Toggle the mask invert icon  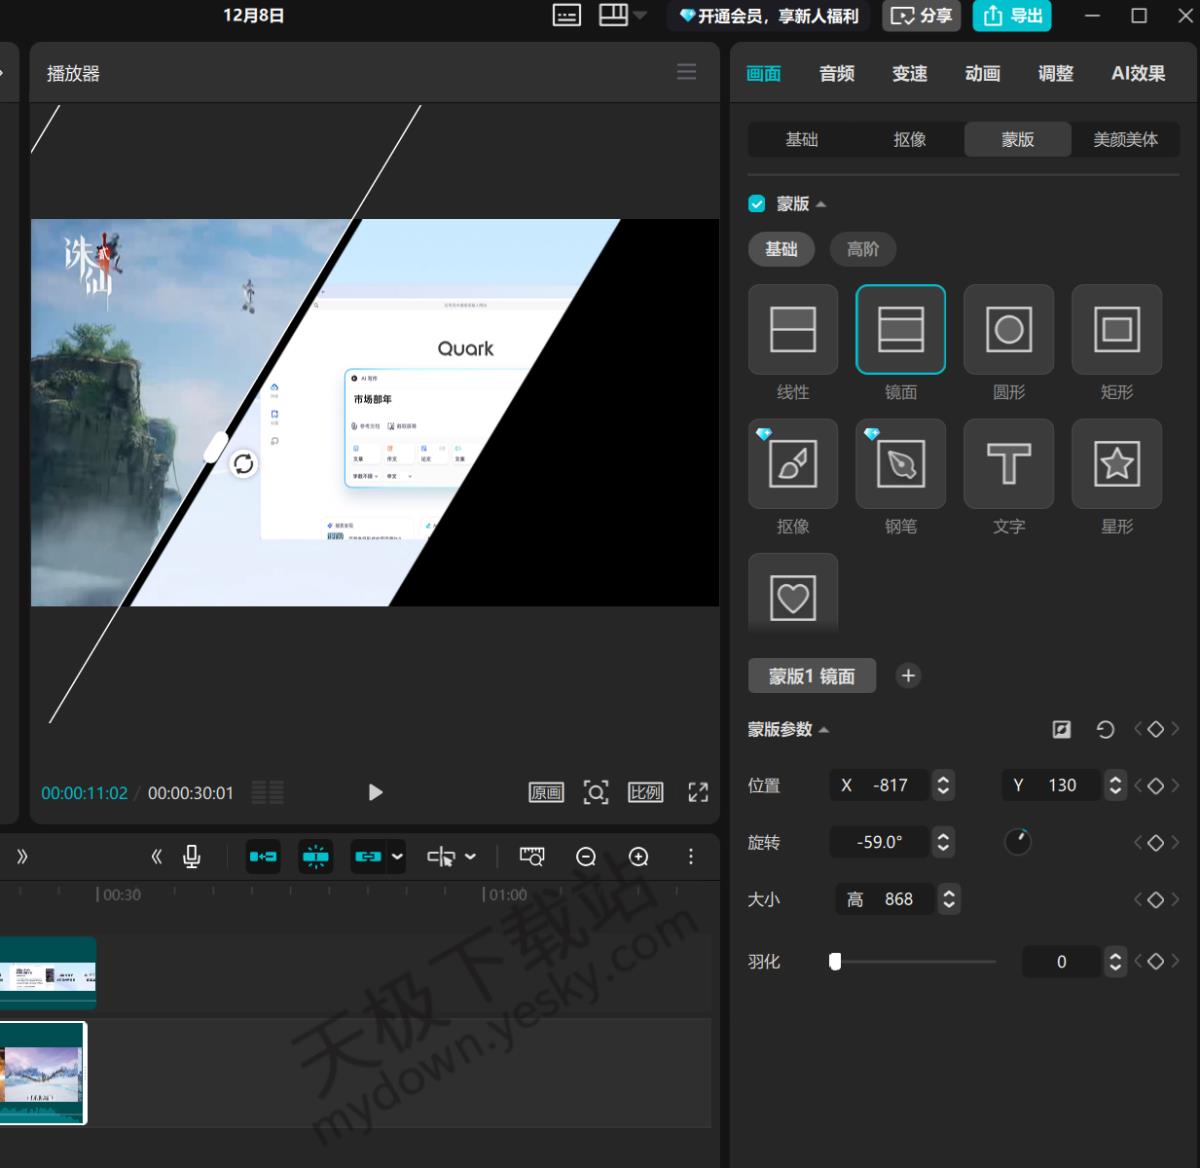1062,730
